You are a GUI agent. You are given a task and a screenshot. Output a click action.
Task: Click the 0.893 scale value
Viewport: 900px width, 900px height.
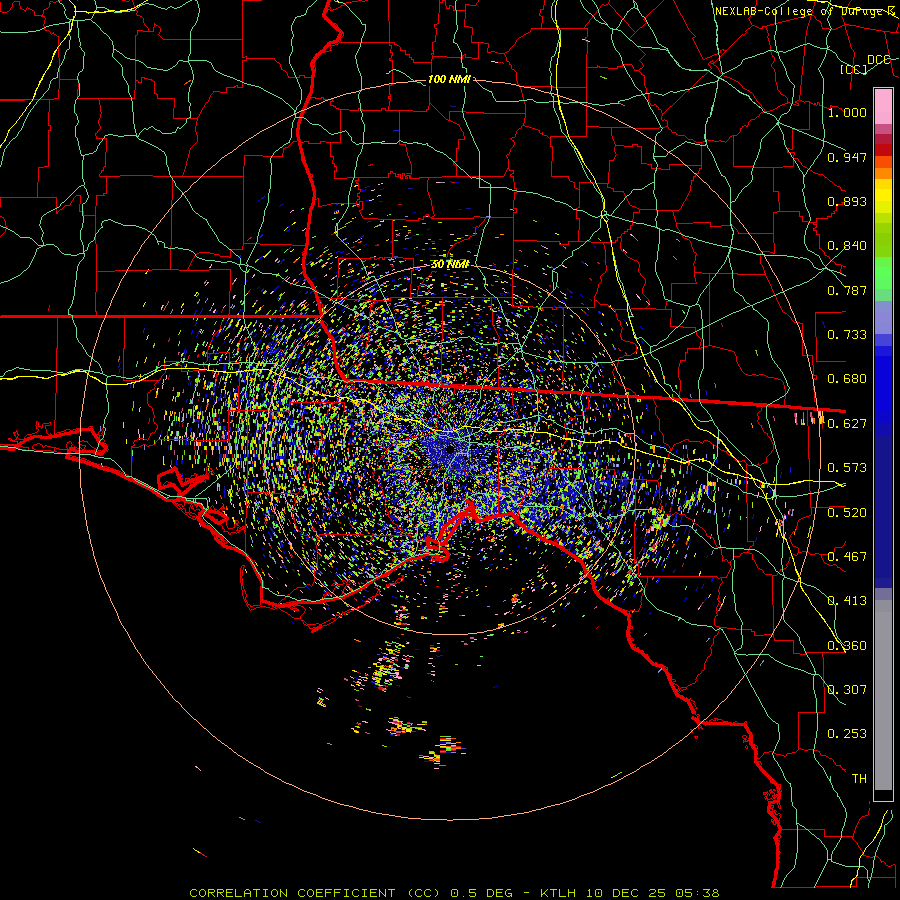[x=847, y=201]
